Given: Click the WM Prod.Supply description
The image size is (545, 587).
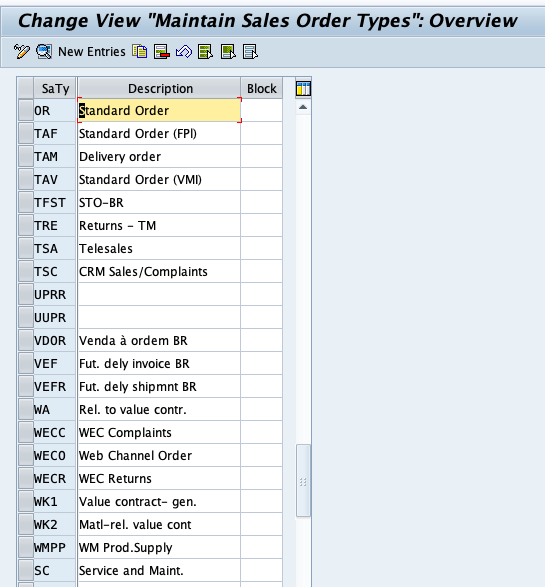Looking at the screenshot, I should pos(159,547).
